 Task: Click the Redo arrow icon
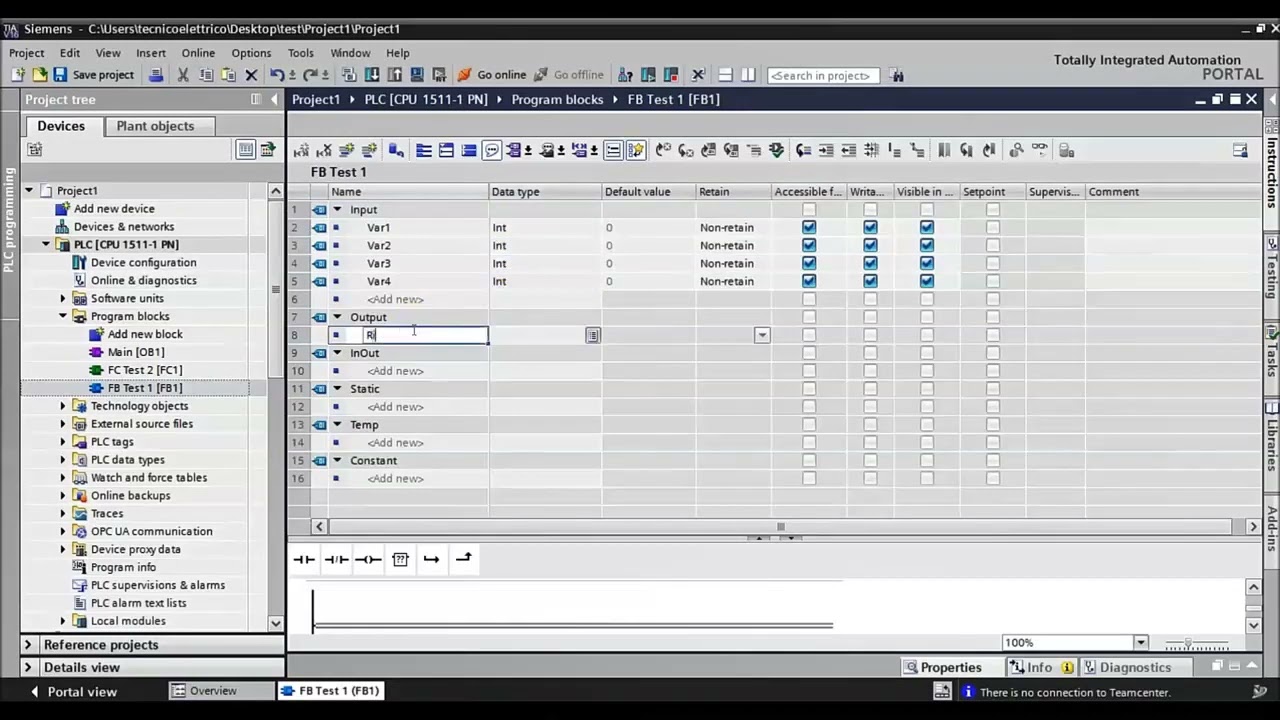(310, 75)
